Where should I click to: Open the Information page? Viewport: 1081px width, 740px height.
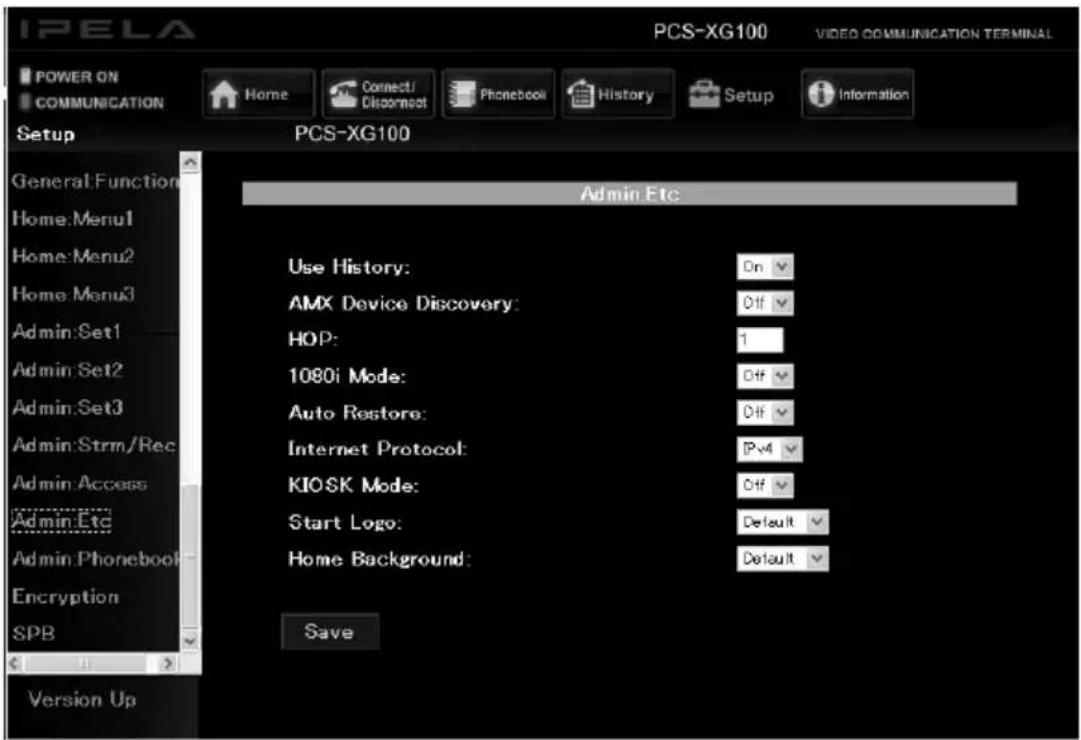pos(857,94)
